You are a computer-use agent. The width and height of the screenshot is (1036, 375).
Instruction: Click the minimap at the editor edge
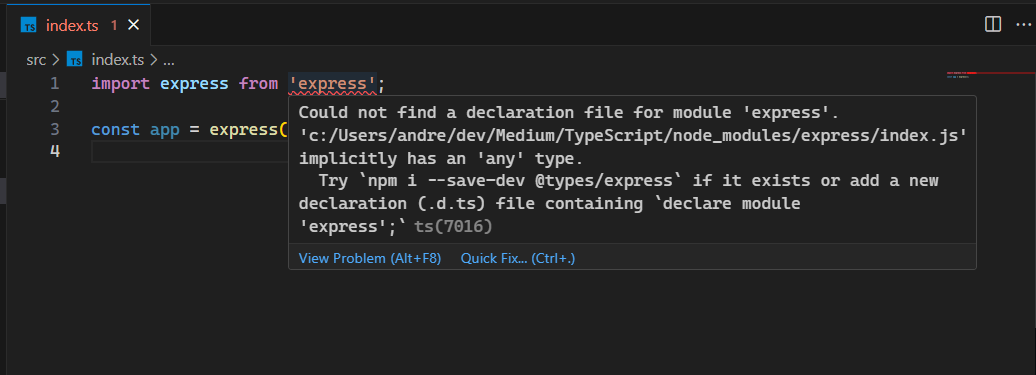coord(990,75)
